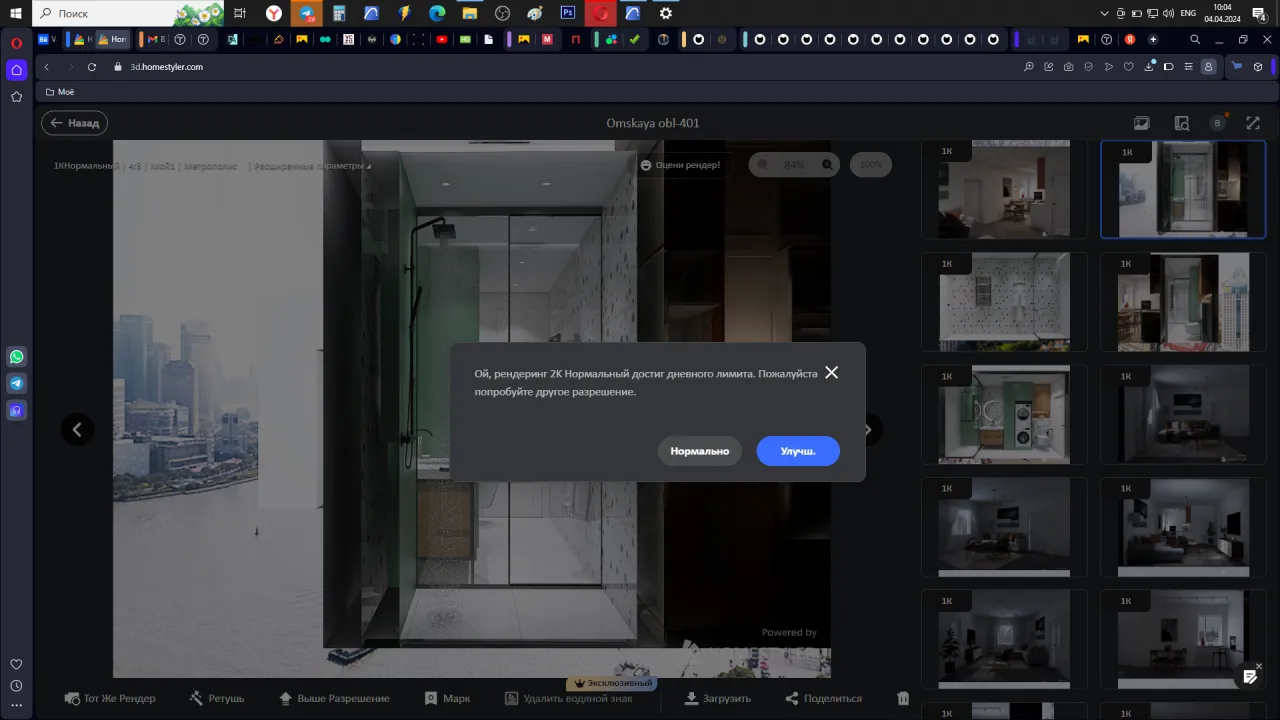
Task: Select the white tiled bathroom thumbnail
Action: pyautogui.click(x=1003, y=301)
